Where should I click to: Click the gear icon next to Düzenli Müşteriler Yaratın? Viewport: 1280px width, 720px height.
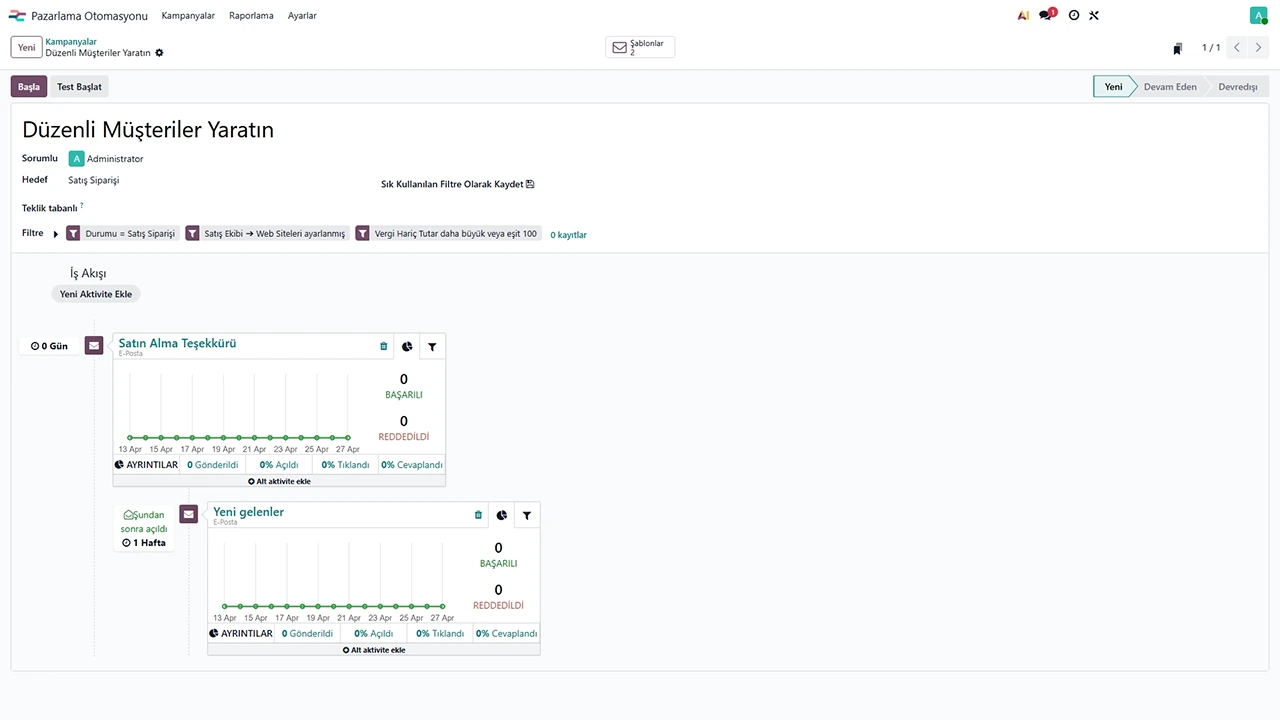click(159, 53)
